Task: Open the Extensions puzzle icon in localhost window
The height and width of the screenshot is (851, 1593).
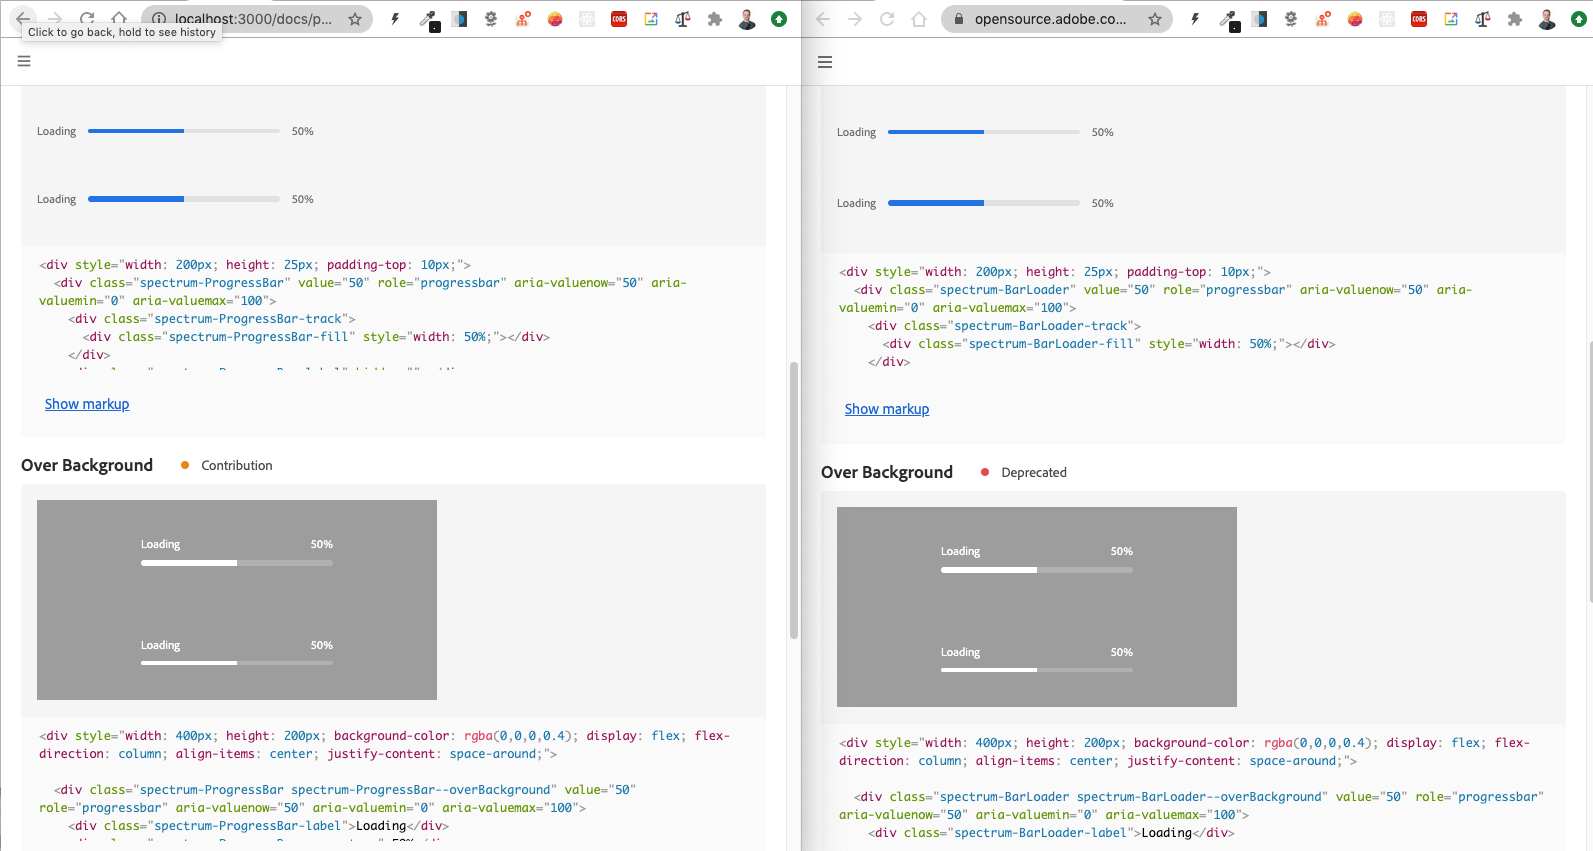Action: click(715, 19)
